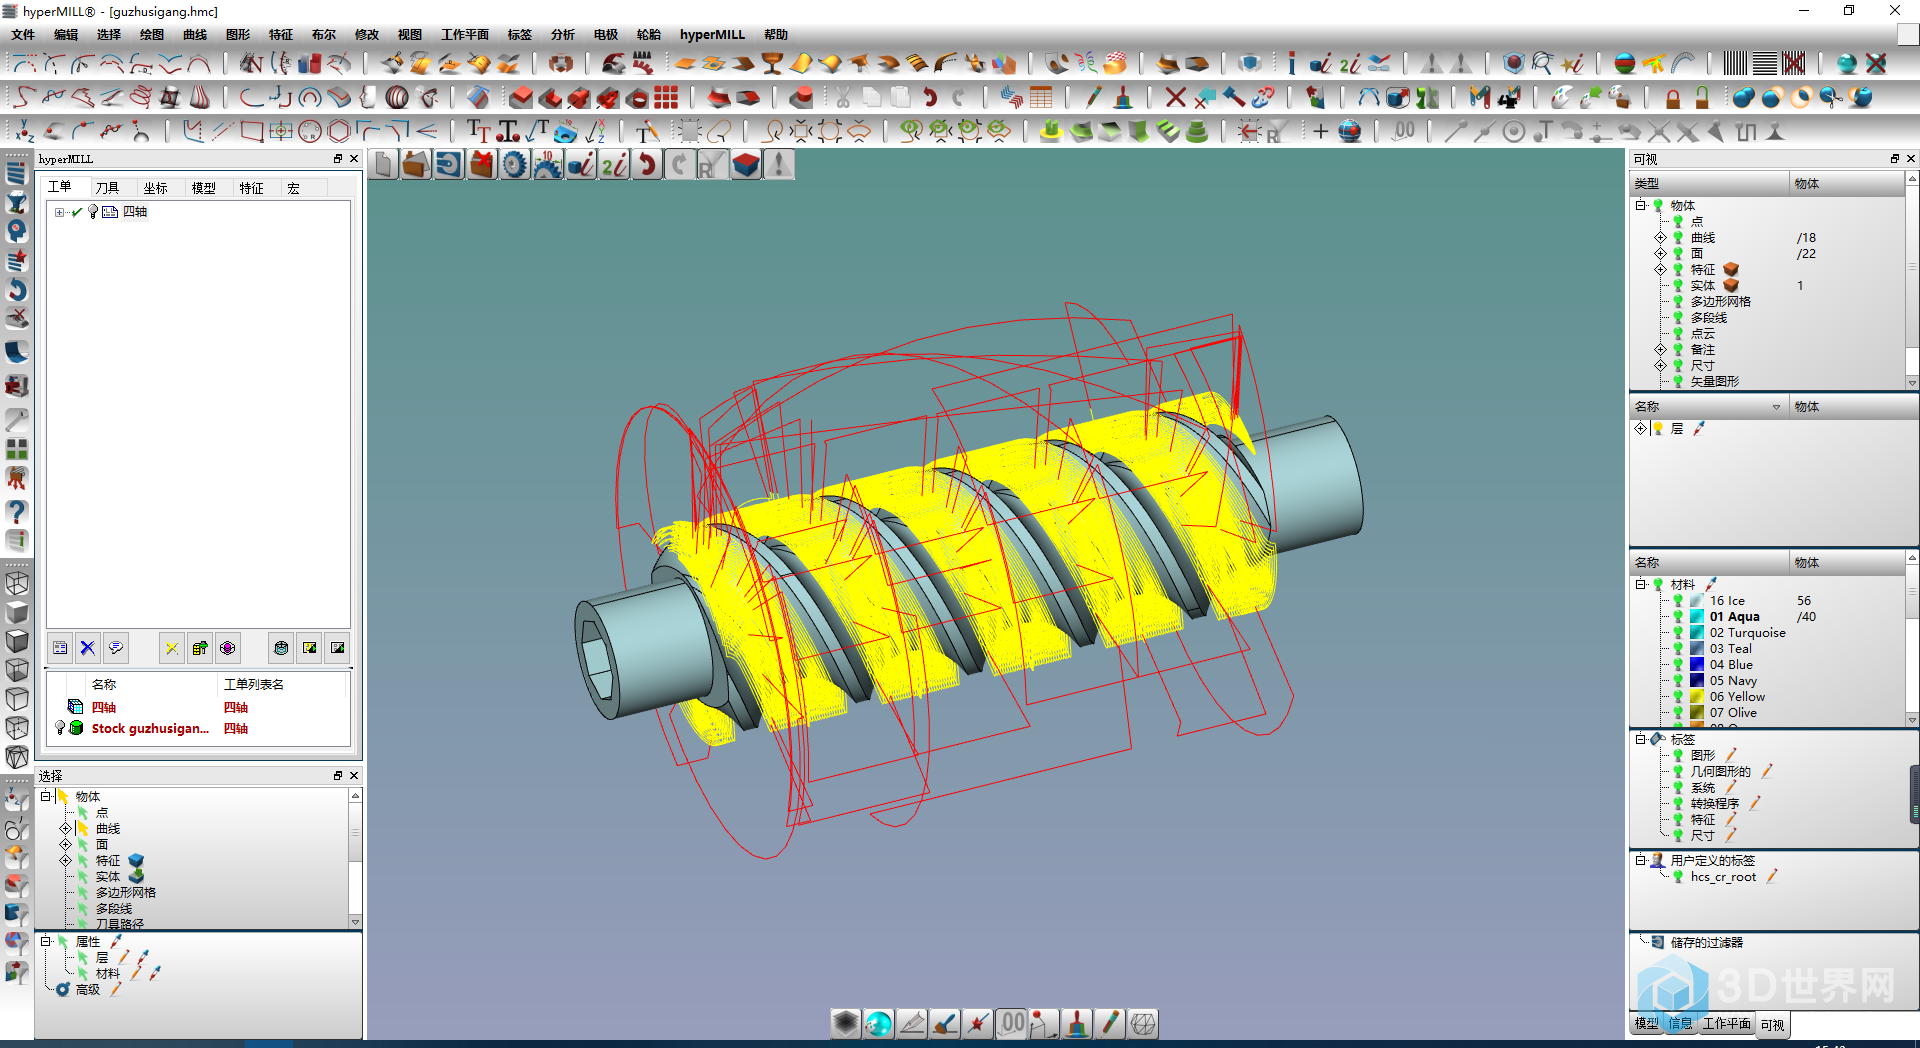Open the 文件 menu

coord(23,35)
